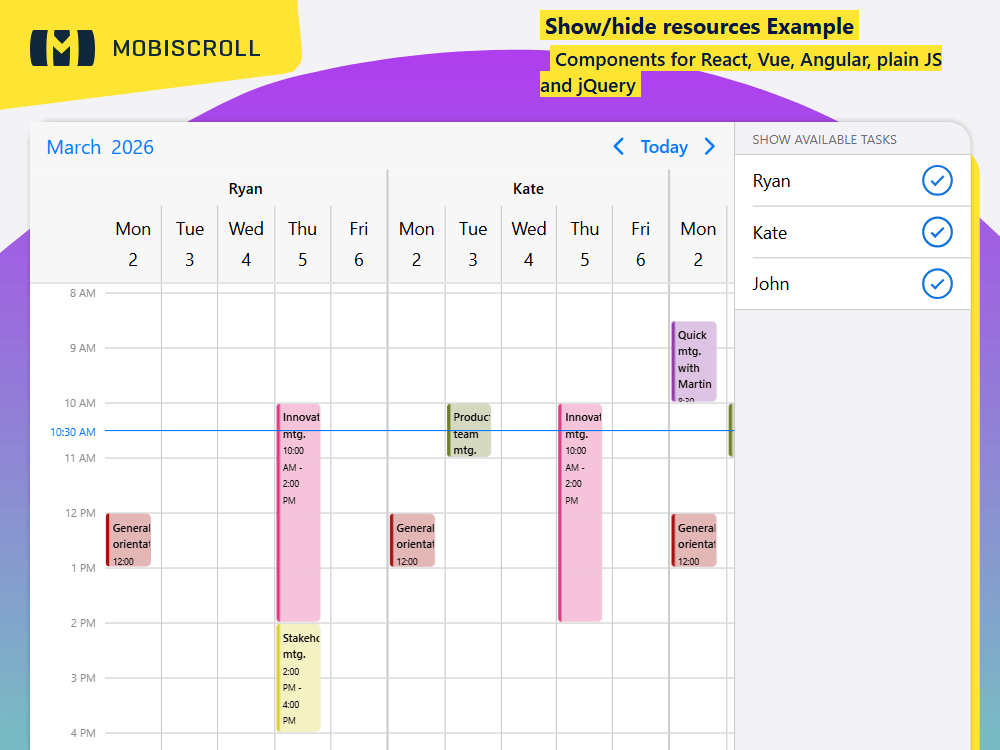
Task: Click the Mobiscroll logo icon
Action: (60, 46)
